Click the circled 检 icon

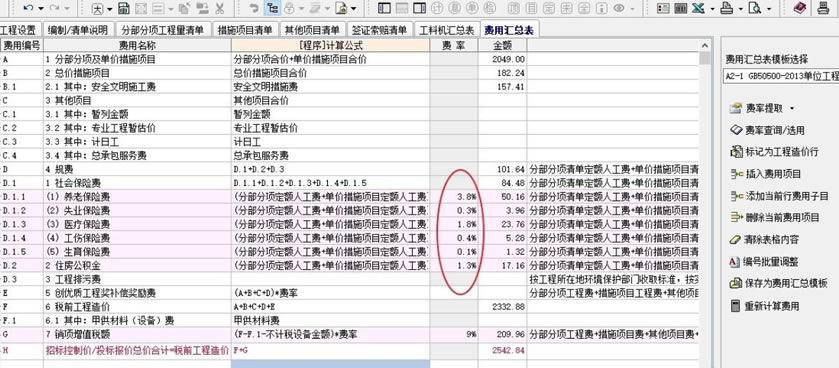489,8
